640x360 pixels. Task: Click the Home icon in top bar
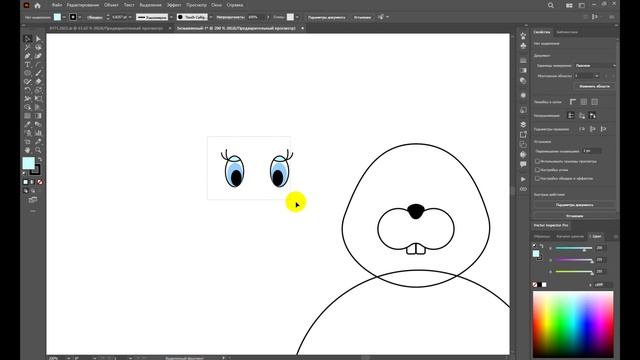tap(38, 5)
